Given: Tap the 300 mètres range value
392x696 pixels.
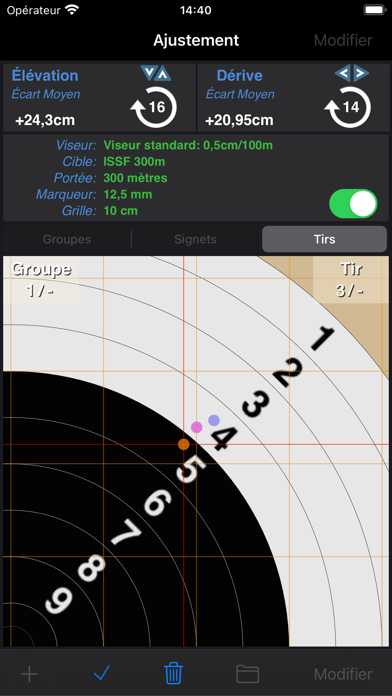Looking at the screenshot, I should click(x=135, y=178).
